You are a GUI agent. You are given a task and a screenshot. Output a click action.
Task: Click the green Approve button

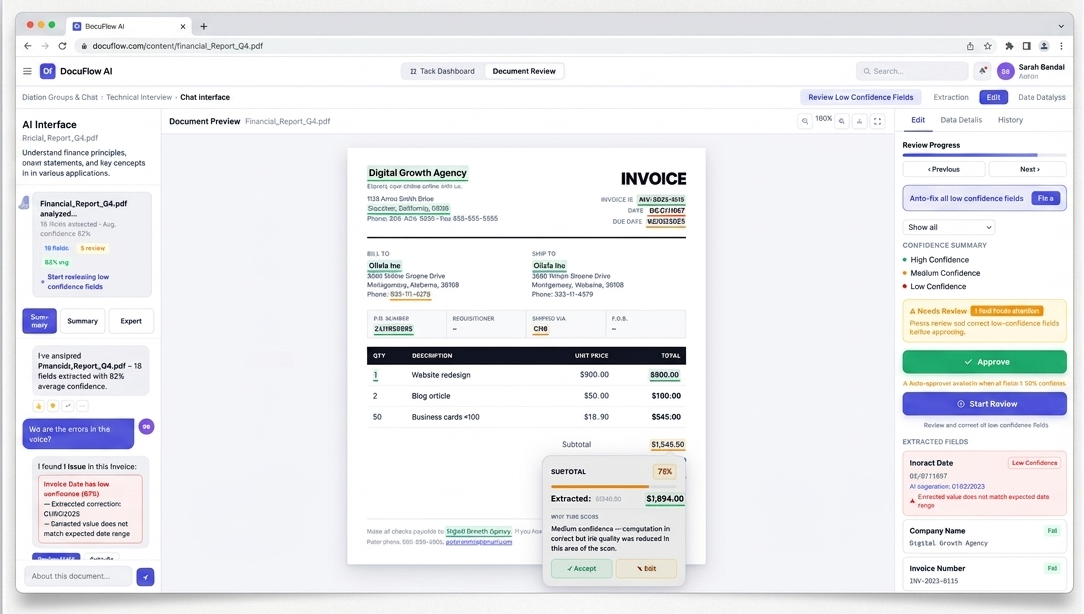[x=984, y=362]
